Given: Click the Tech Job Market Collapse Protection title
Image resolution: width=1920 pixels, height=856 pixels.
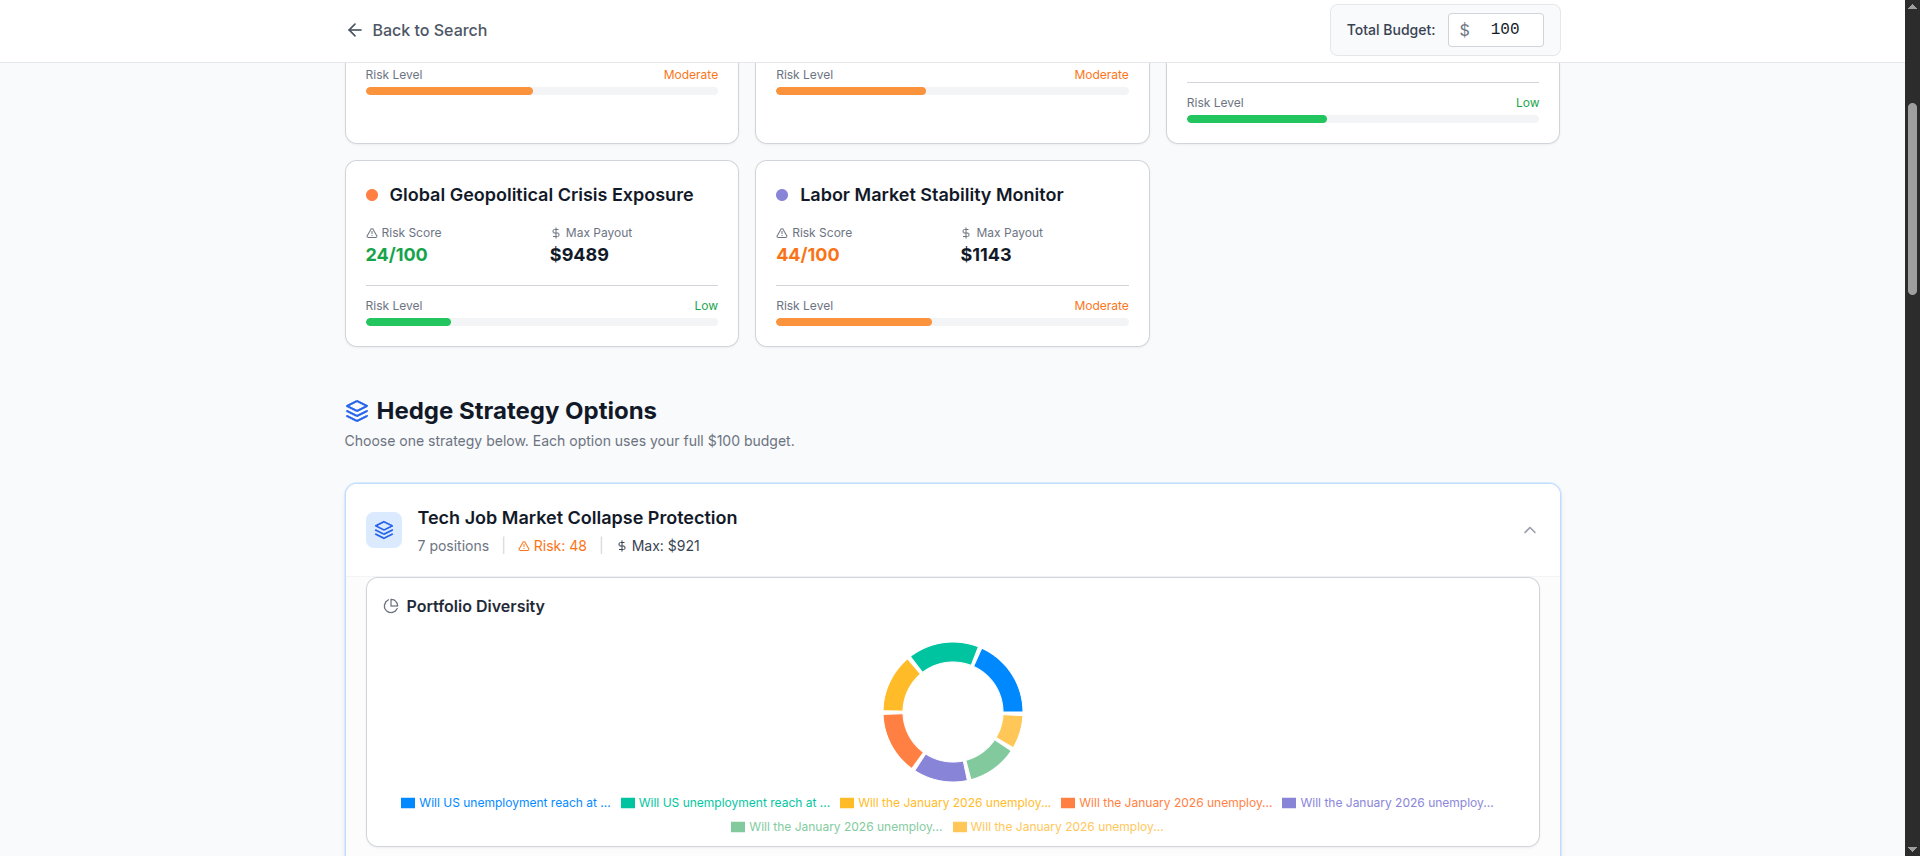Looking at the screenshot, I should pos(577,518).
